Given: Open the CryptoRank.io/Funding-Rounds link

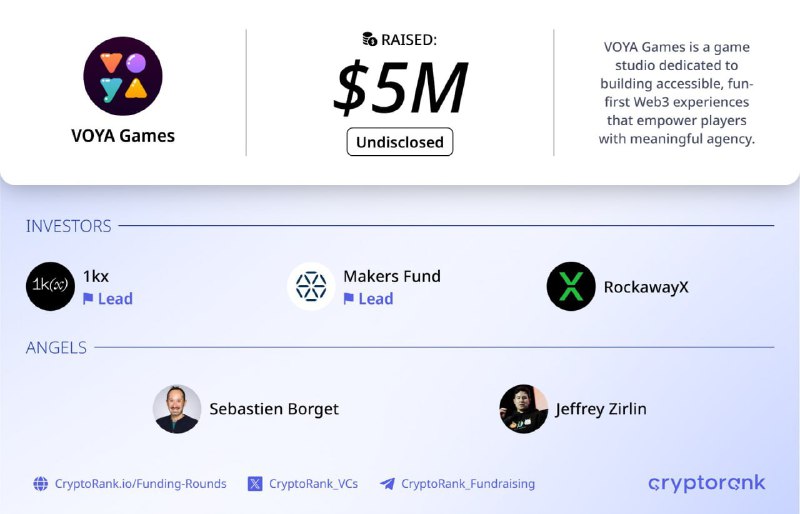Looking at the screenshot, I should (x=140, y=483).
